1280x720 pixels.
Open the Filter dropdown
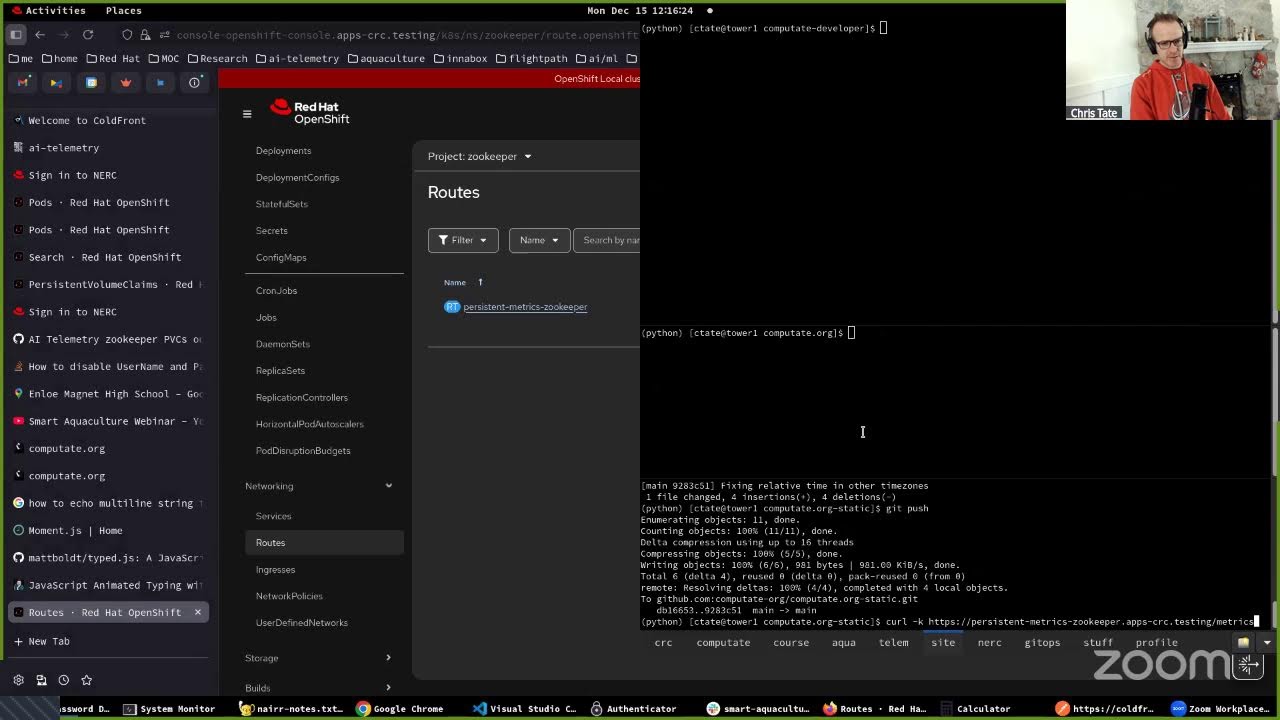pos(463,240)
